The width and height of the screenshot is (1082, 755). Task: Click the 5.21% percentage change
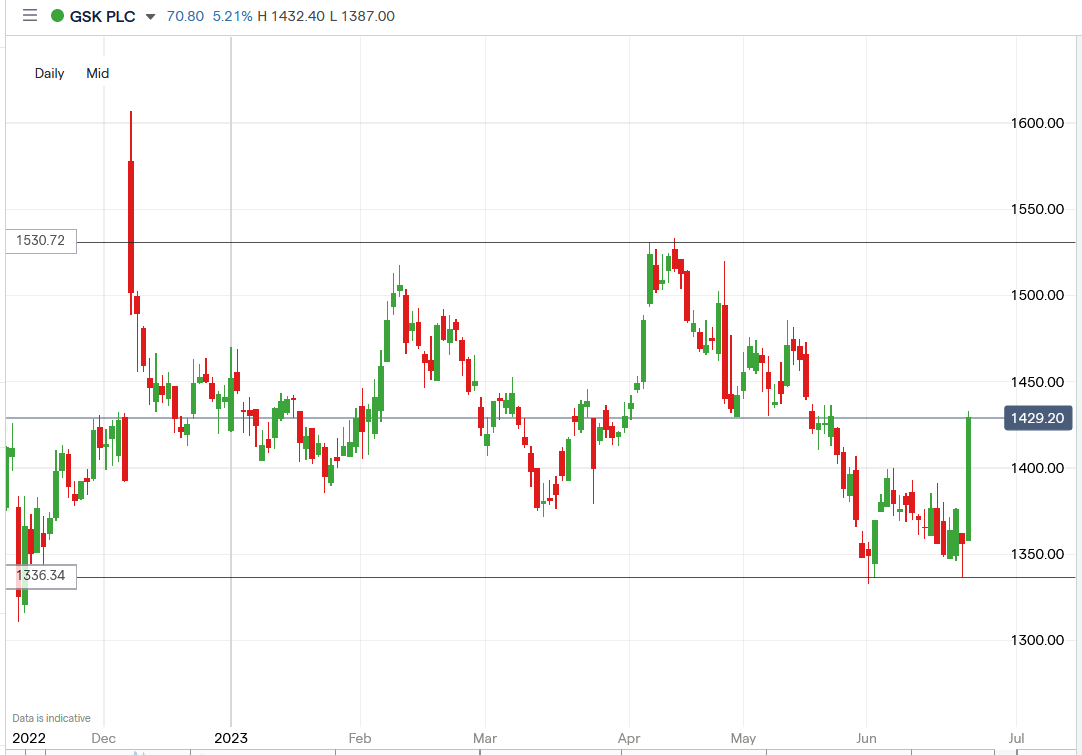tap(233, 16)
